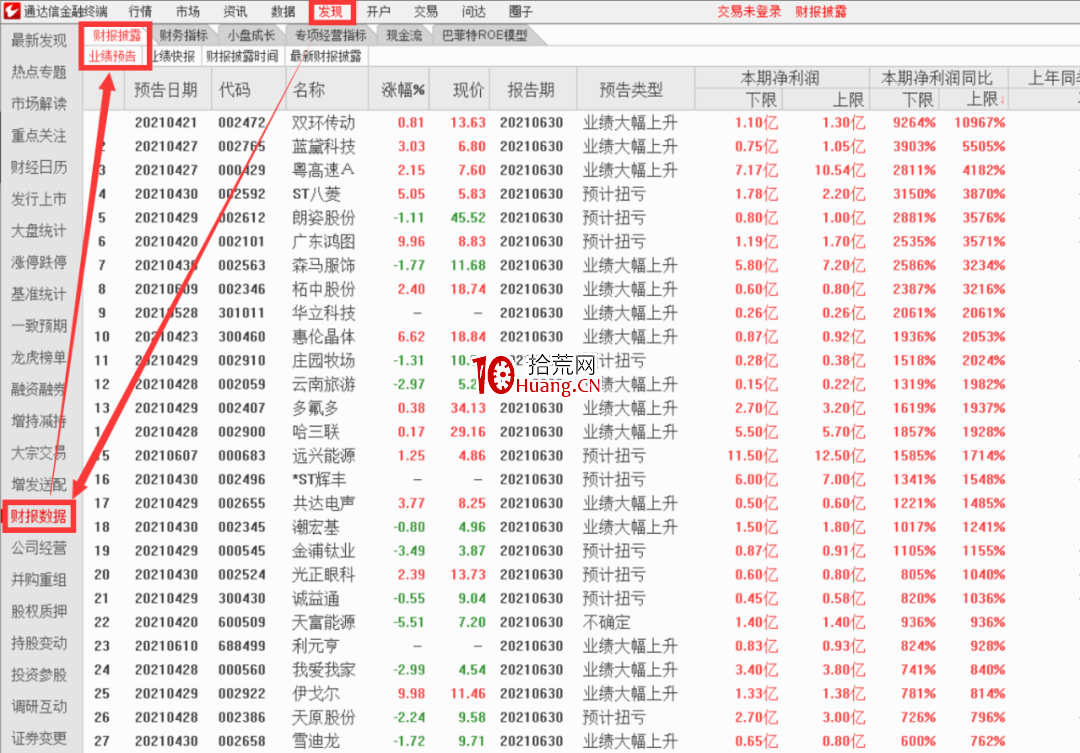
Task: Open the 发现 menu
Action: (331, 11)
